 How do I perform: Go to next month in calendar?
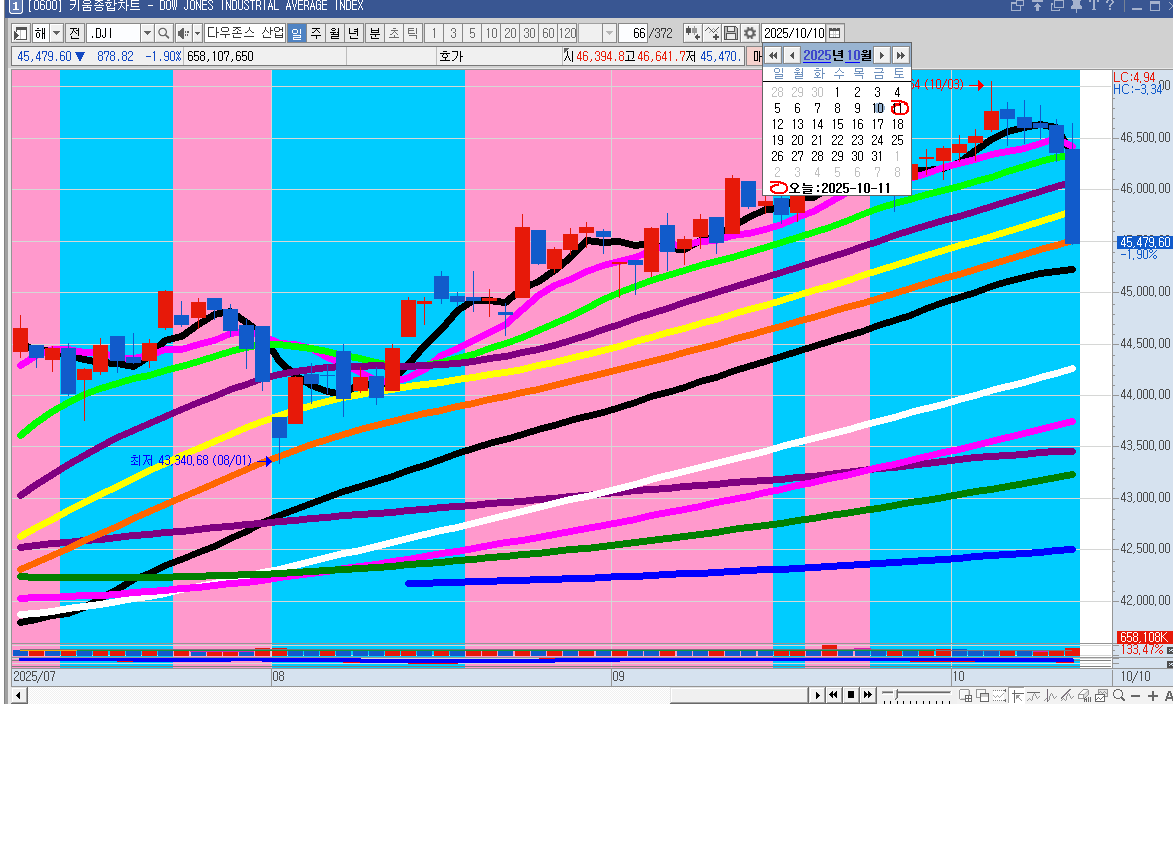(882, 55)
